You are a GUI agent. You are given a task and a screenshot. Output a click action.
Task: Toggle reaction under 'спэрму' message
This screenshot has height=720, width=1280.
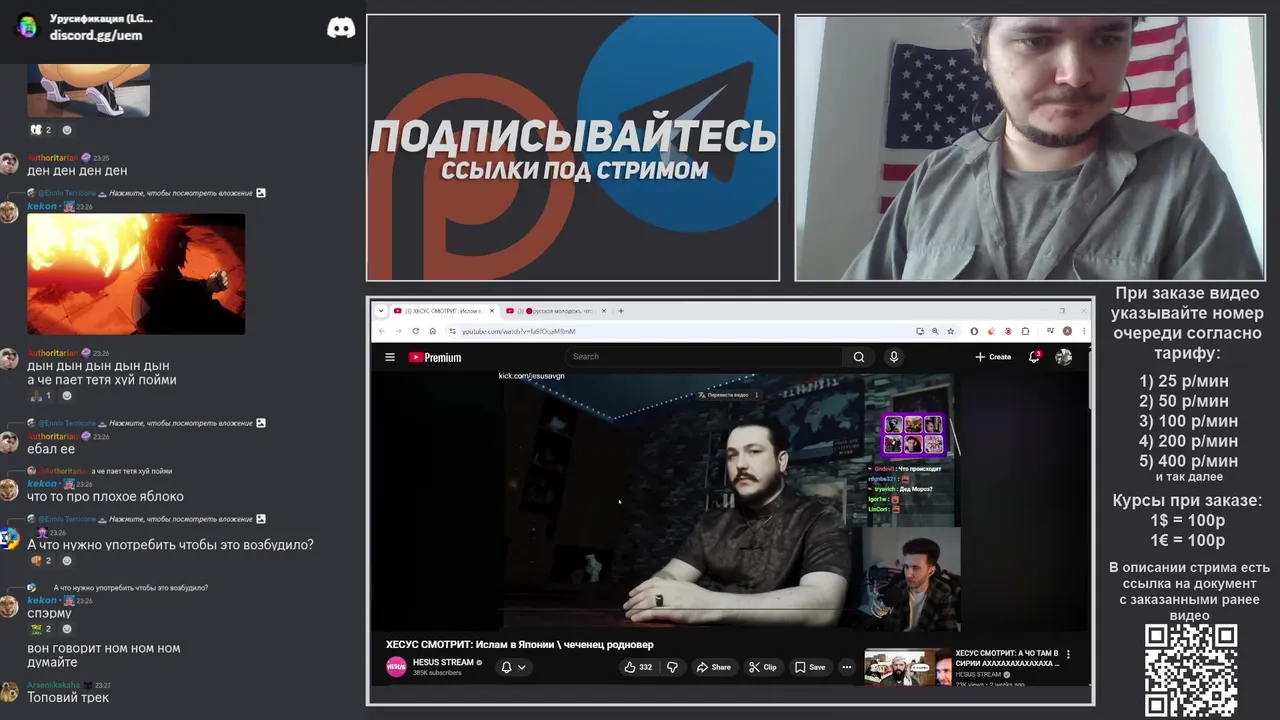pos(41,629)
